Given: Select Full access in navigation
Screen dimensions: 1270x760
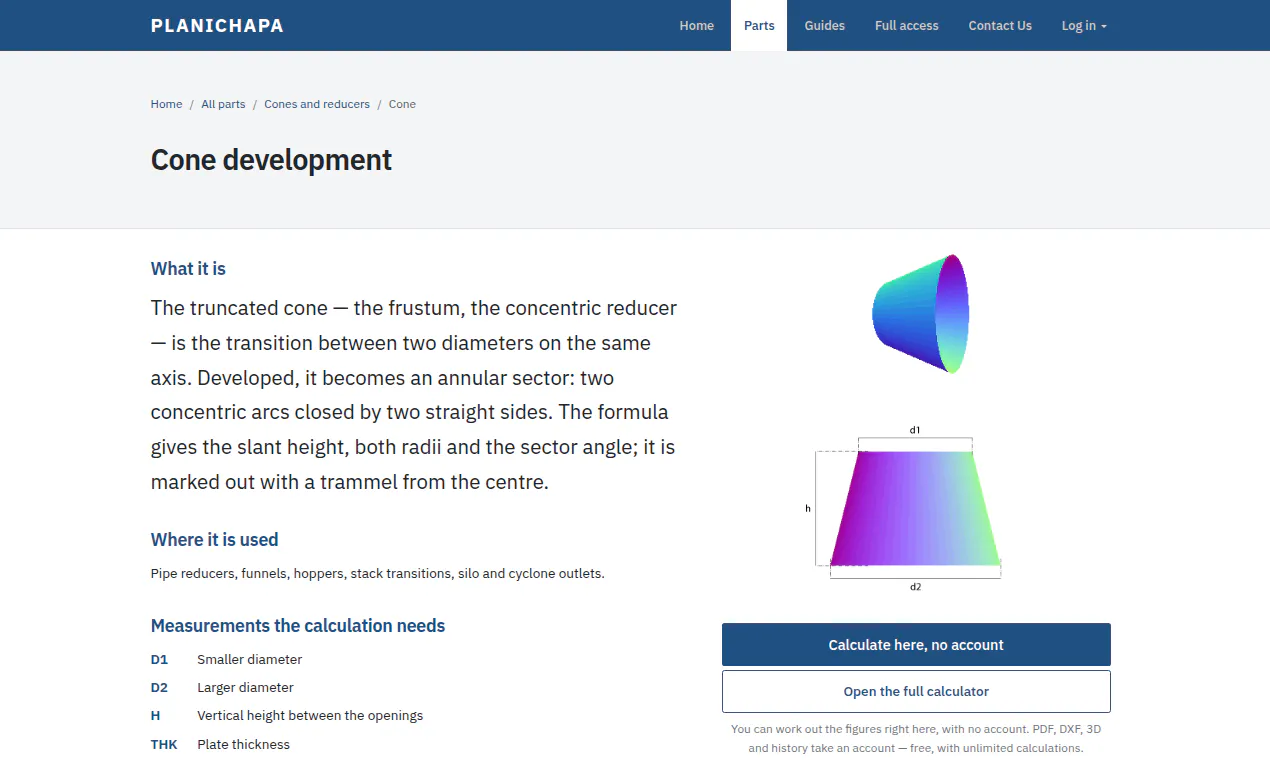Looking at the screenshot, I should tap(907, 26).
